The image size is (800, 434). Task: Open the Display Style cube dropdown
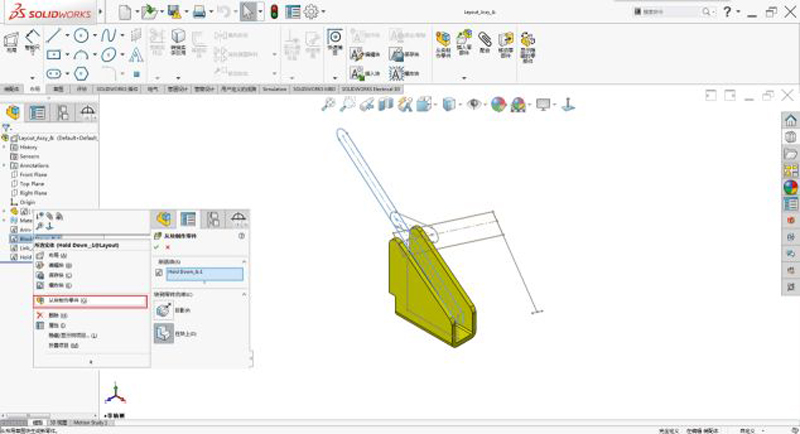click(460, 105)
